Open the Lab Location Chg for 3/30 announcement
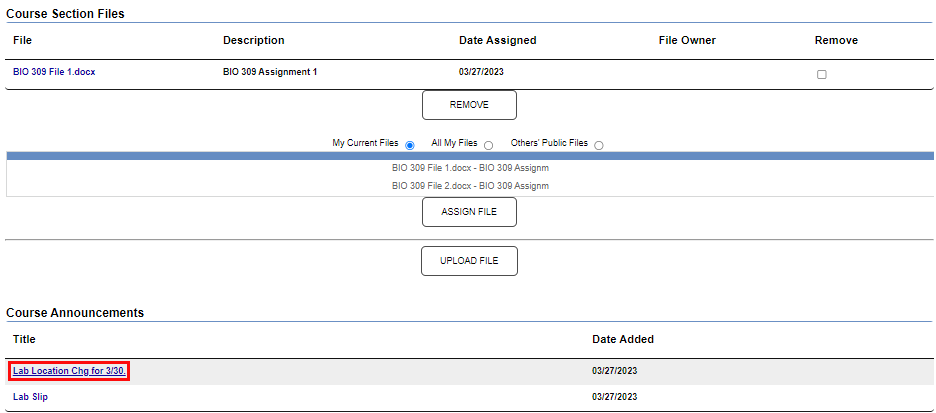The width and height of the screenshot is (936, 413). (x=70, y=371)
